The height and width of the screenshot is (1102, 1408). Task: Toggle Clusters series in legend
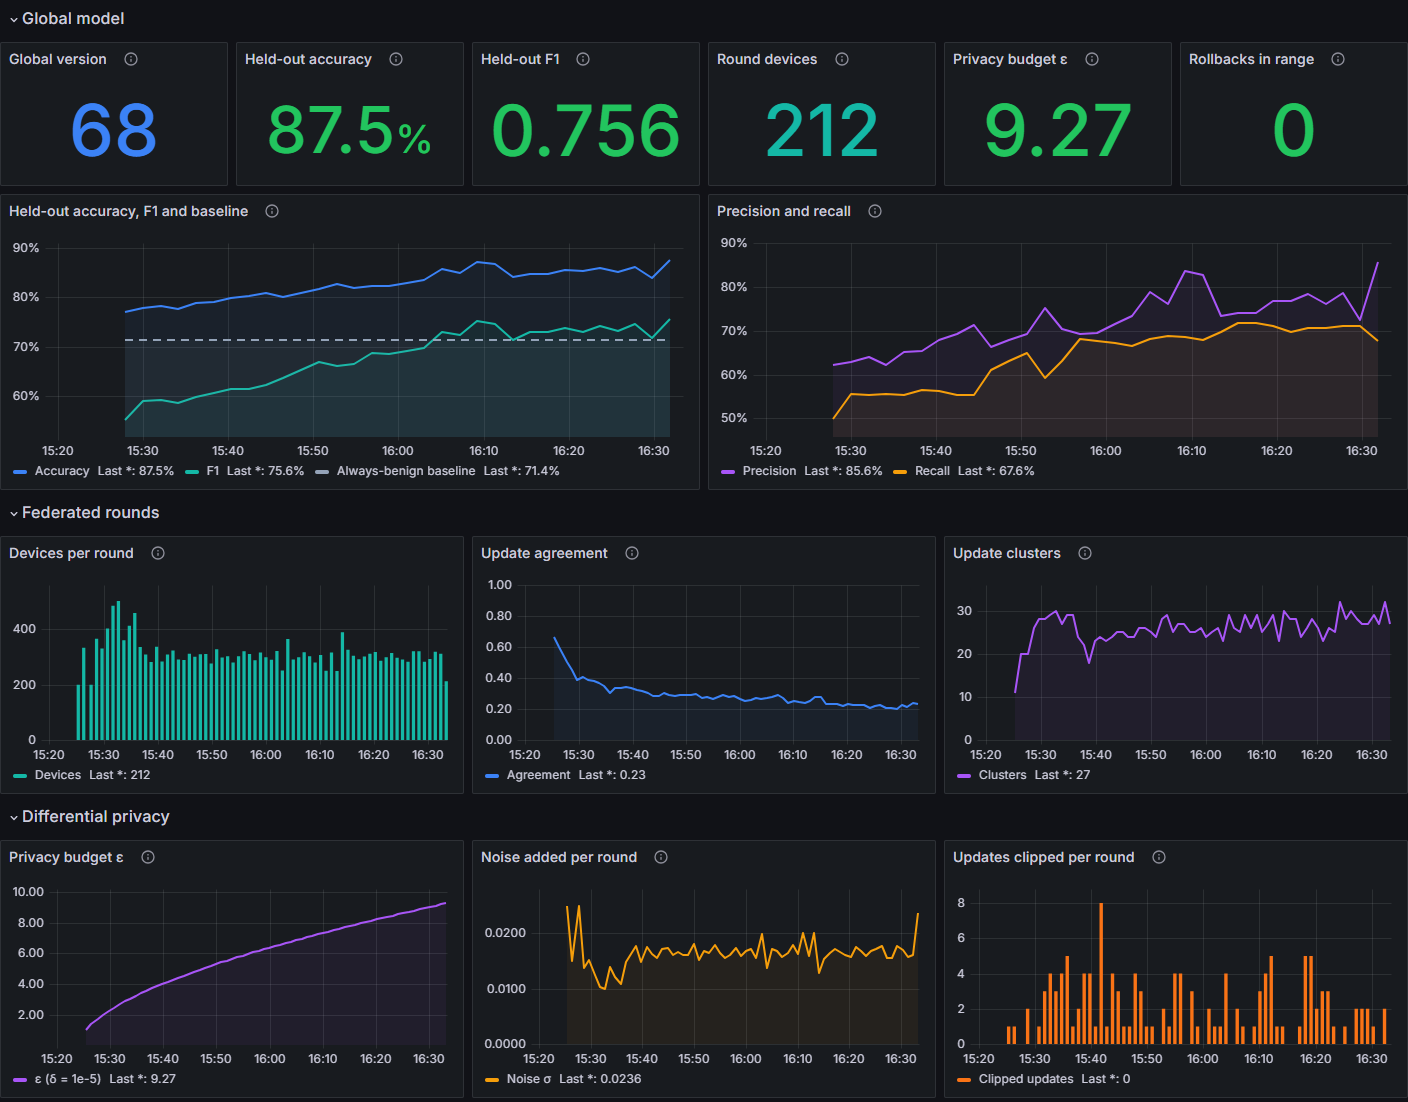tap(1003, 775)
